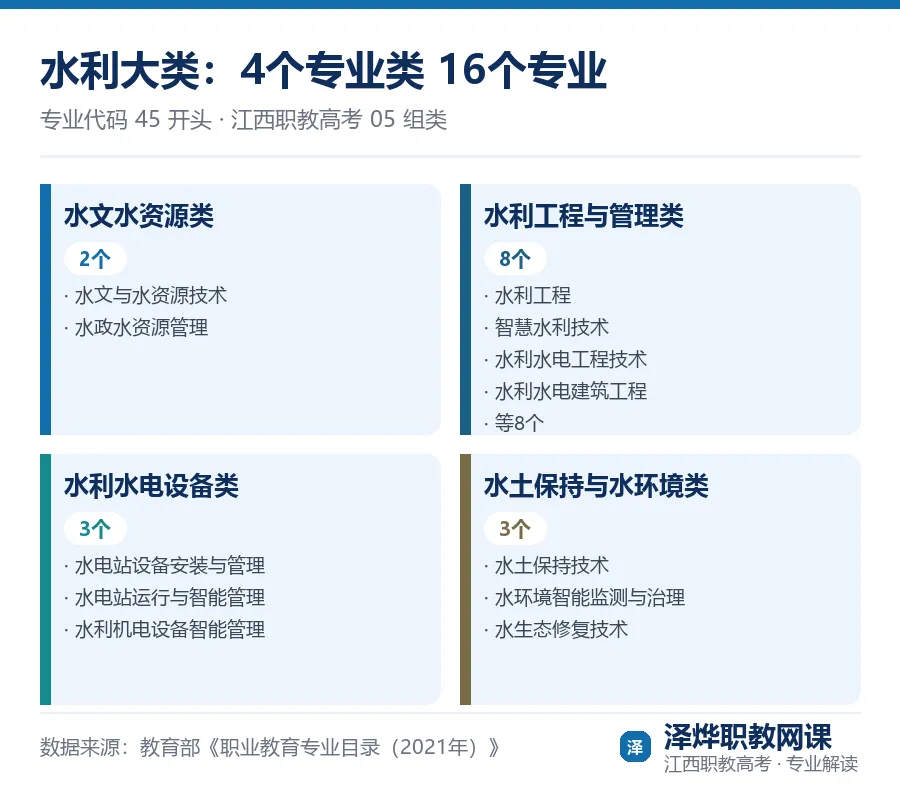Click 水生态修复技术 list item
The image size is (900, 790).
(556, 630)
